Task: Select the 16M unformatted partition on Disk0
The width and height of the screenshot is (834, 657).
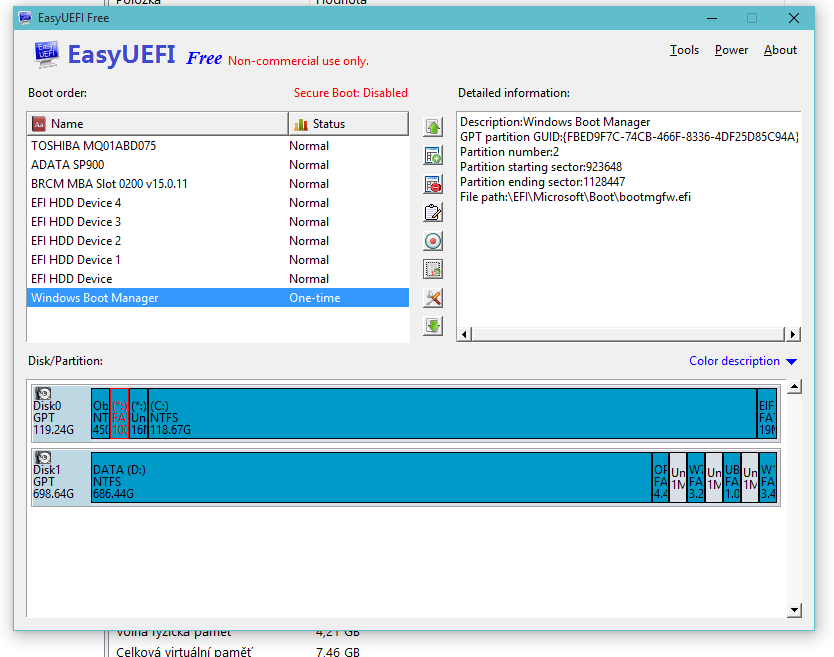Action: pyautogui.click(x=138, y=413)
